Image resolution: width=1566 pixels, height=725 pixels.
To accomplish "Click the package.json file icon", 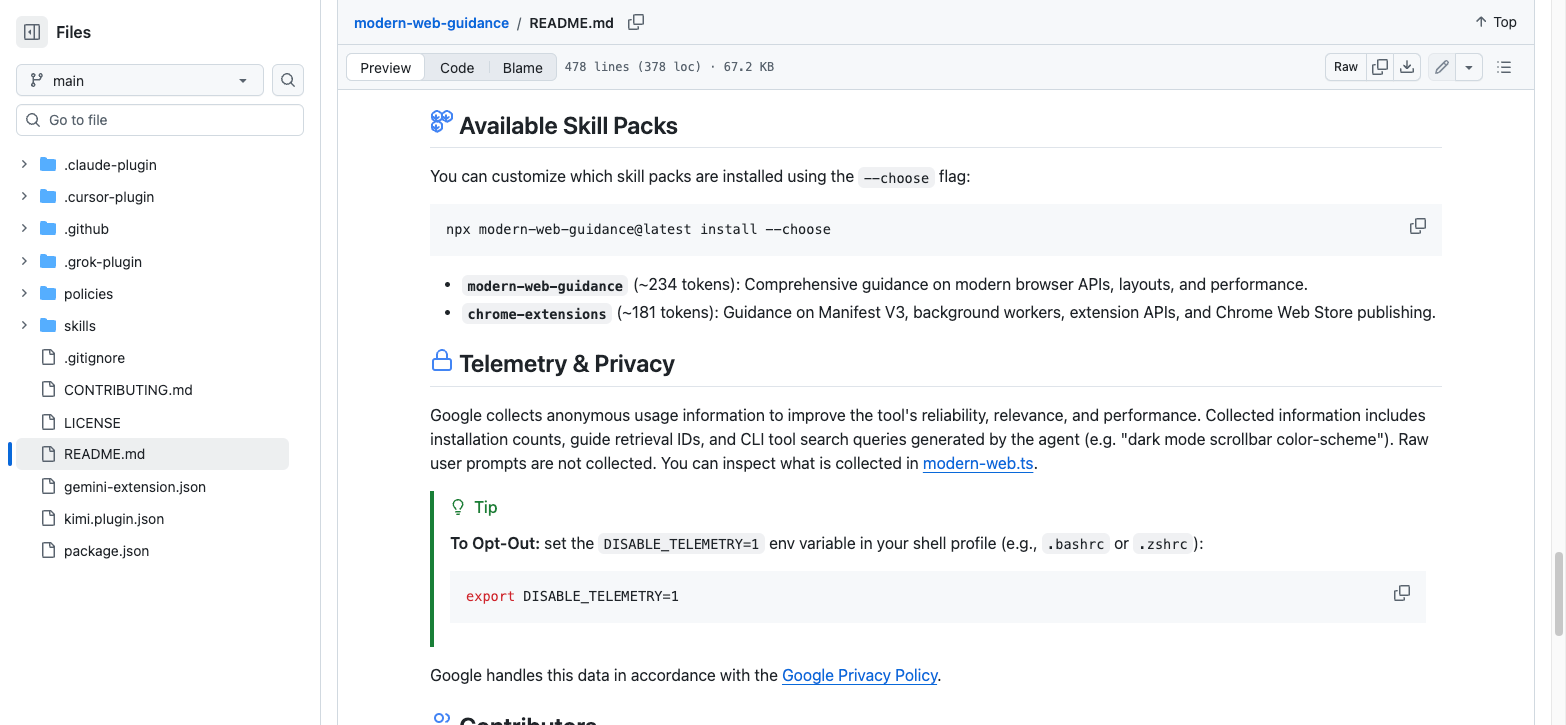I will tap(48, 550).
